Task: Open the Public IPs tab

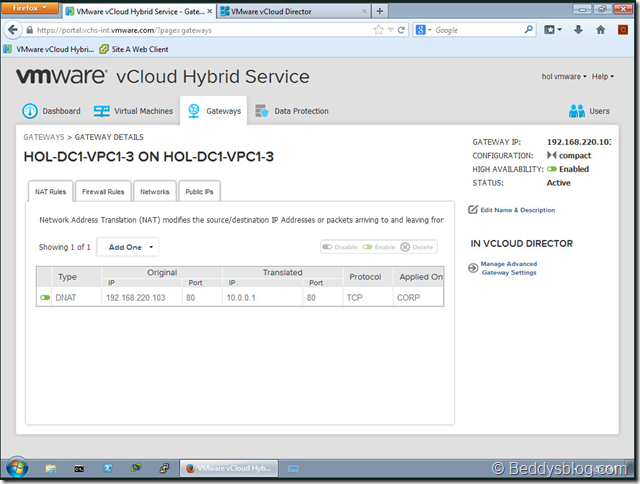Action: 200,191
